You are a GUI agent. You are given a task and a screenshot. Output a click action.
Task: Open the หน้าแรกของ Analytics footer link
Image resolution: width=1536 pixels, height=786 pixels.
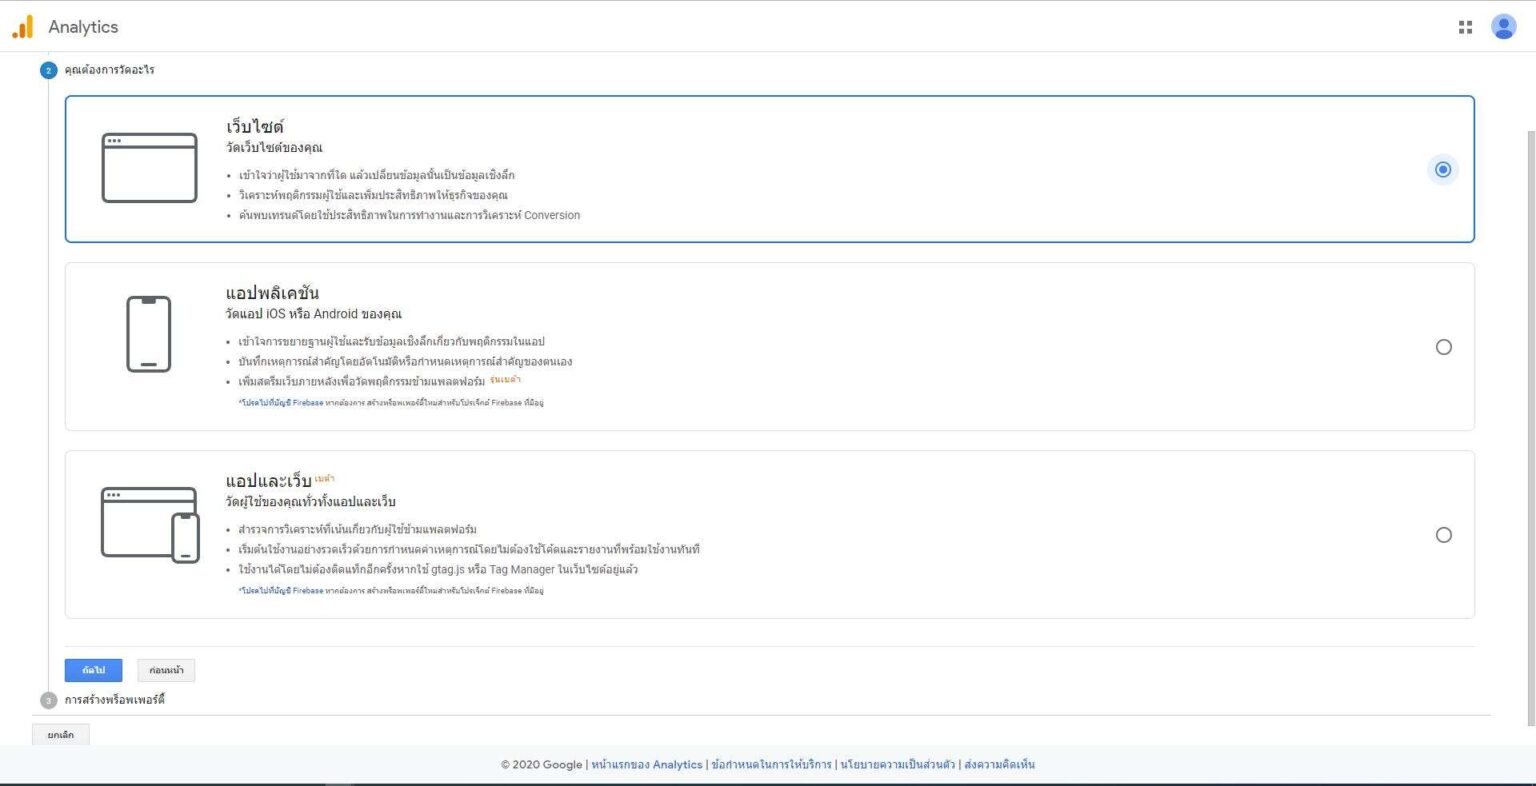point(650,764)
